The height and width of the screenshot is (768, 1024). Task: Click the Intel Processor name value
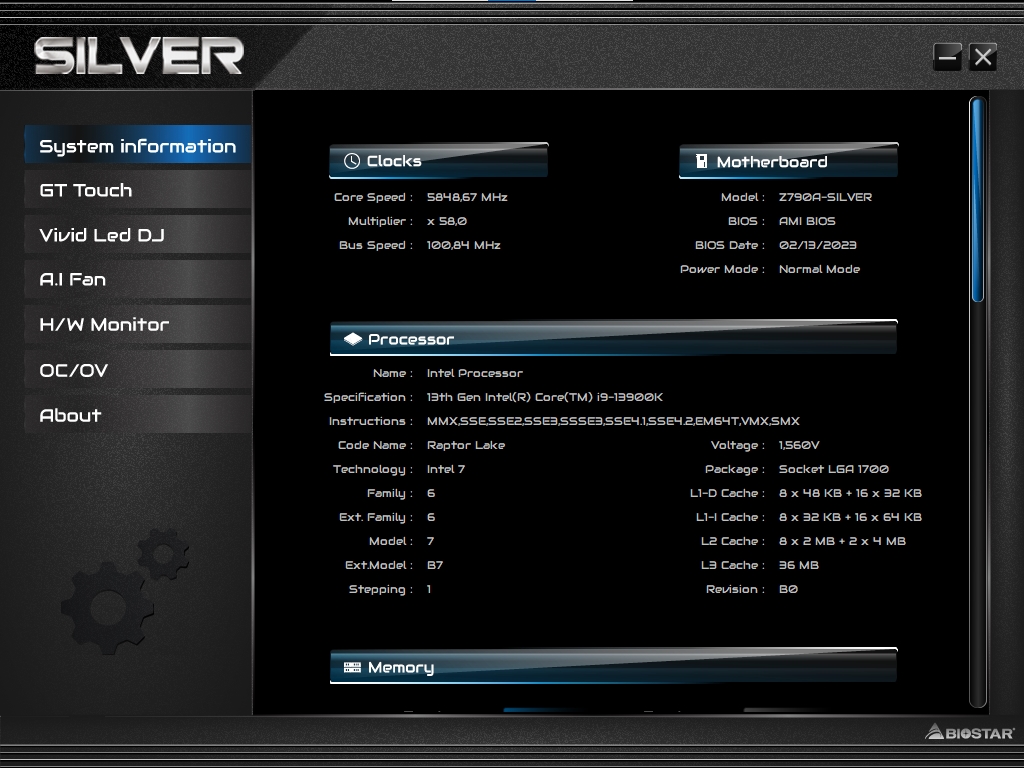(x=475, y=374)
